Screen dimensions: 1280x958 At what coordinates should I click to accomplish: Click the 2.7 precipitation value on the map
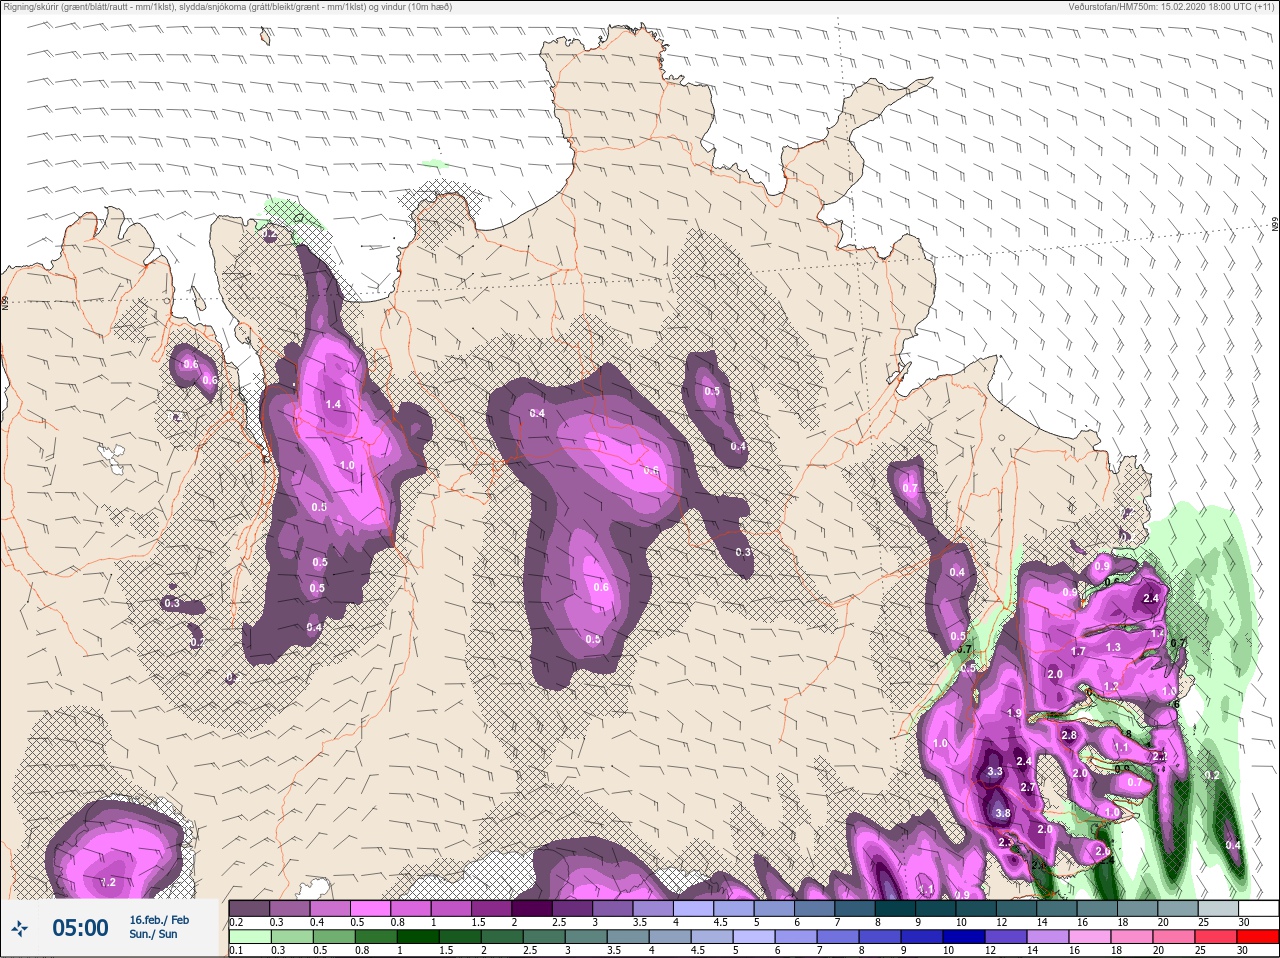(x=1027, y=787)
